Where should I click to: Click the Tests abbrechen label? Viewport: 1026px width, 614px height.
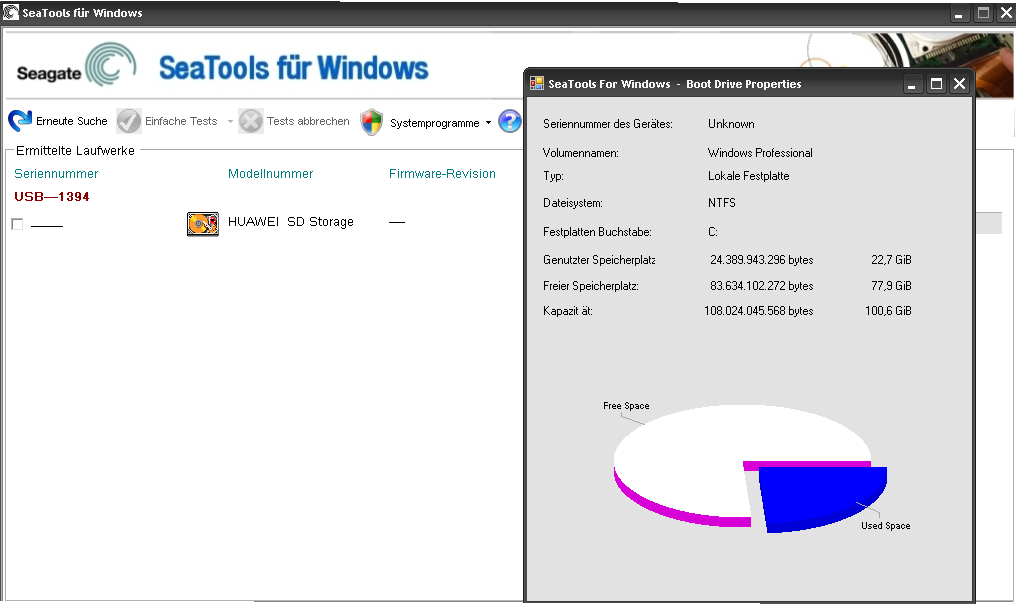308,121
